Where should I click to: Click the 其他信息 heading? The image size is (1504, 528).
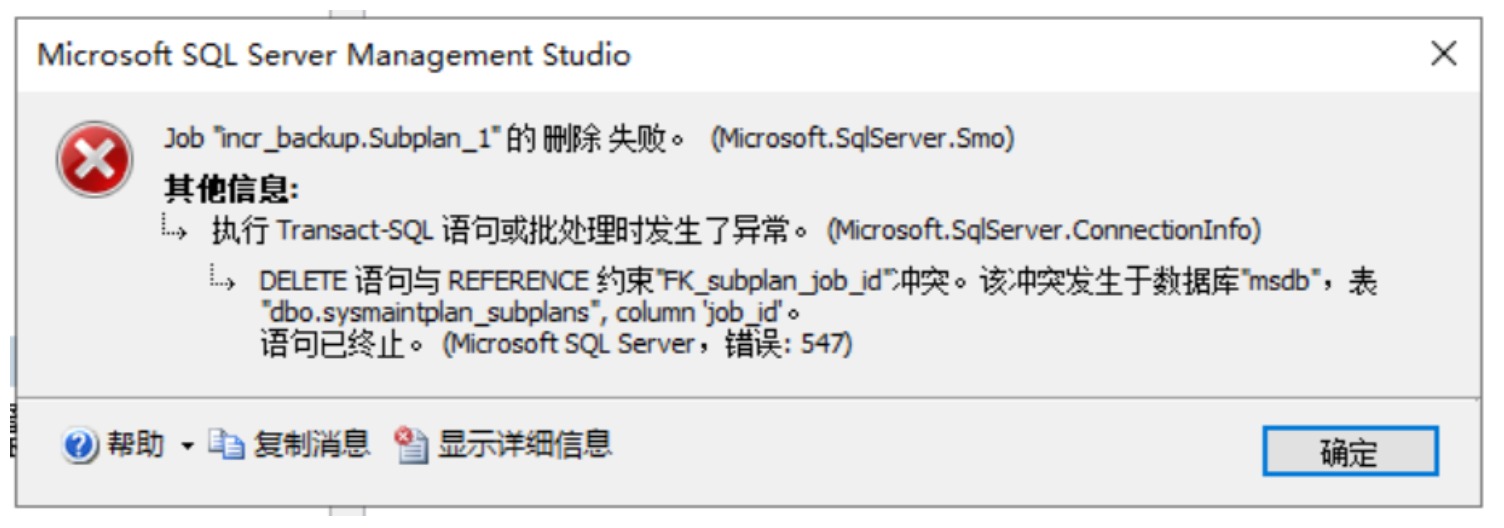(231, 189)
